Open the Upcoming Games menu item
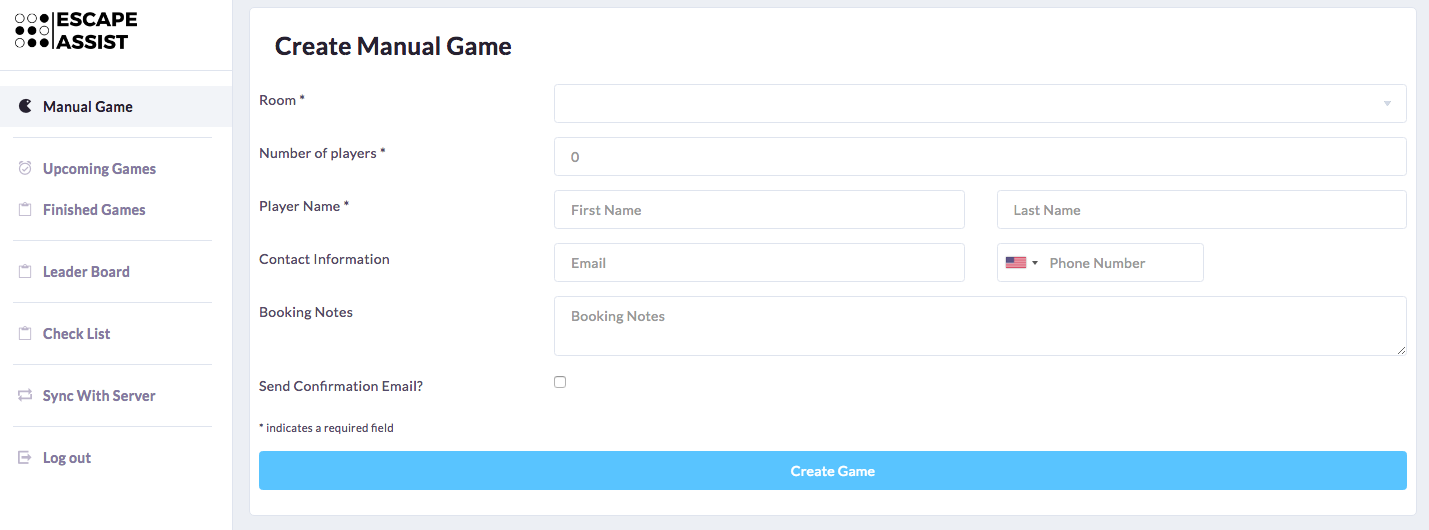The width and height of the screenshot is (1429, 530). coord(99,168)
